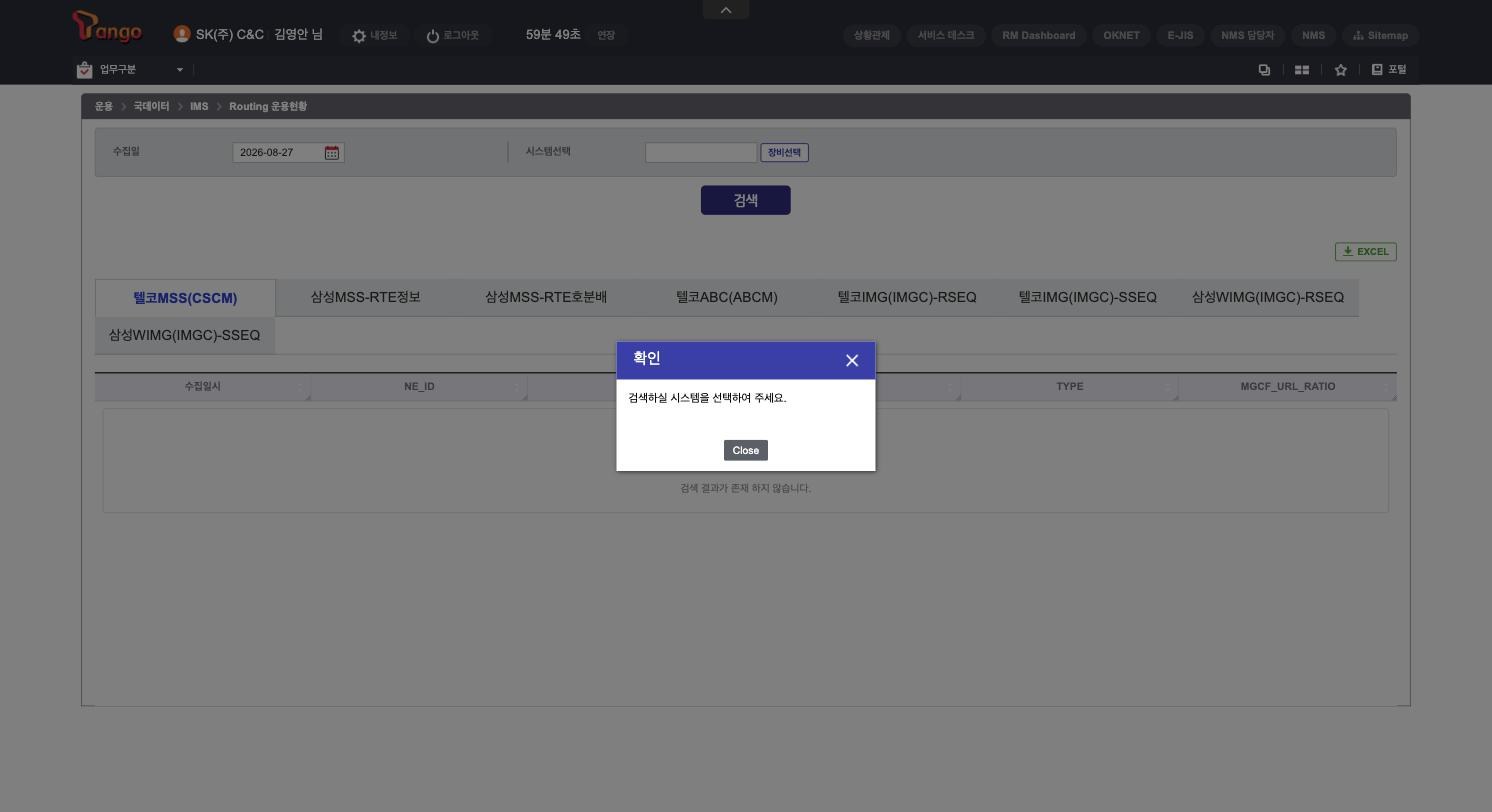The height and width of the screenshot is (812, 1492).
Task: Click the 시스템선택 text field
Action: (x=701, y=153)
